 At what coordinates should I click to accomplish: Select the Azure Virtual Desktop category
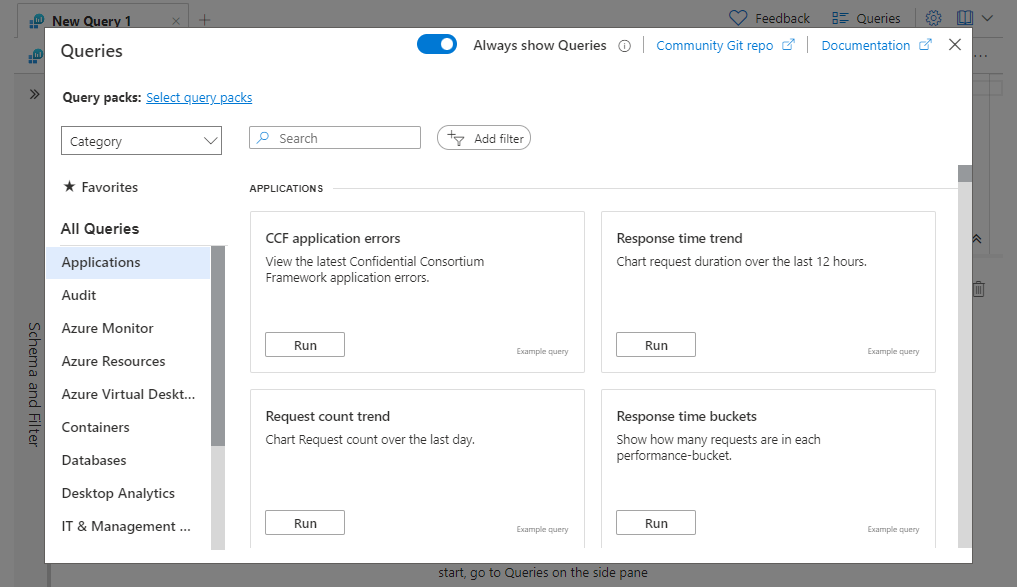(128, 394)
